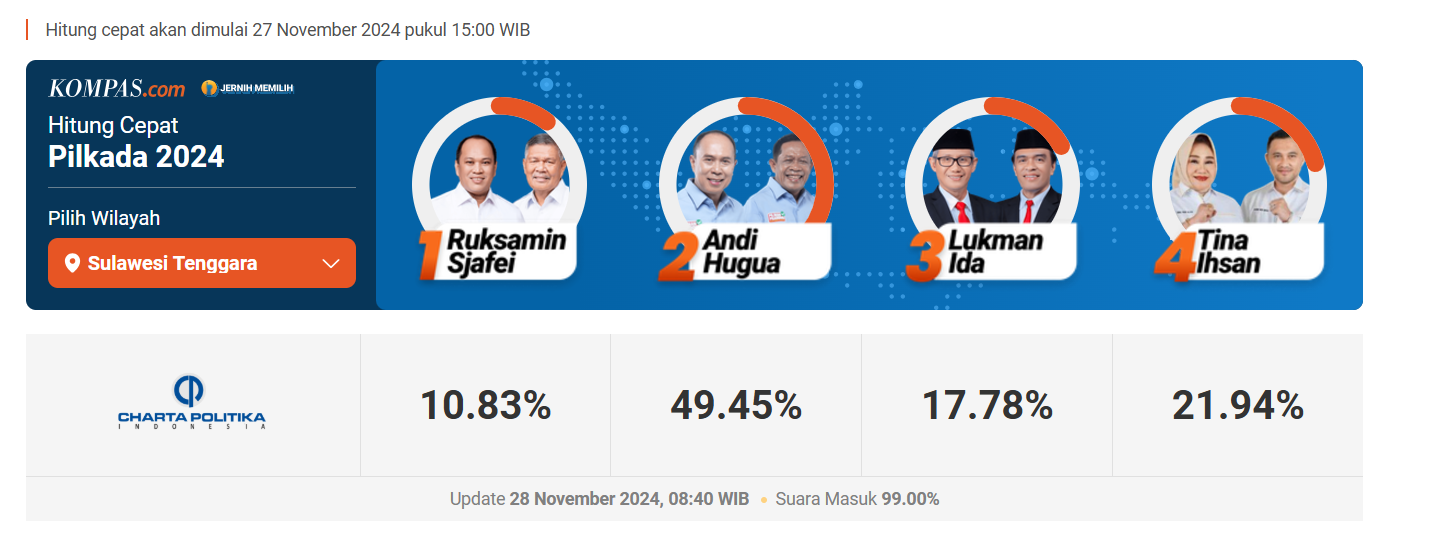Image resolution: width=1433 pixels, height=543 pixels.
Task: Click the location pin icon
Action: (72, 264)
